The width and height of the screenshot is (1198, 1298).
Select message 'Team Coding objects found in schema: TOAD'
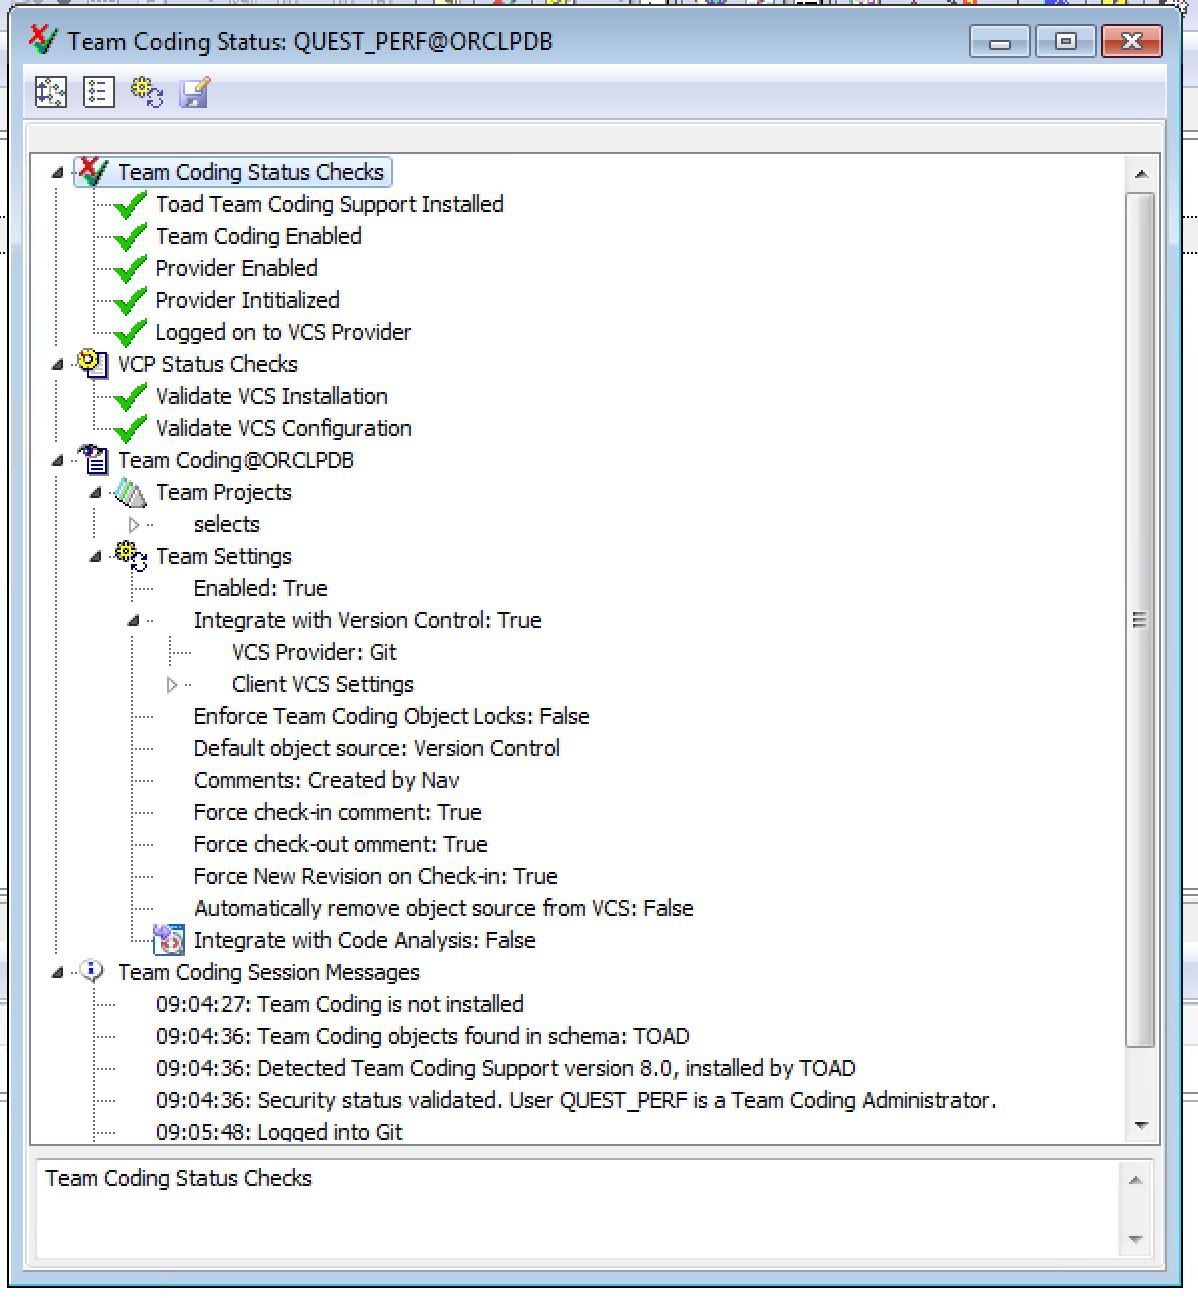pos(423,1036)
